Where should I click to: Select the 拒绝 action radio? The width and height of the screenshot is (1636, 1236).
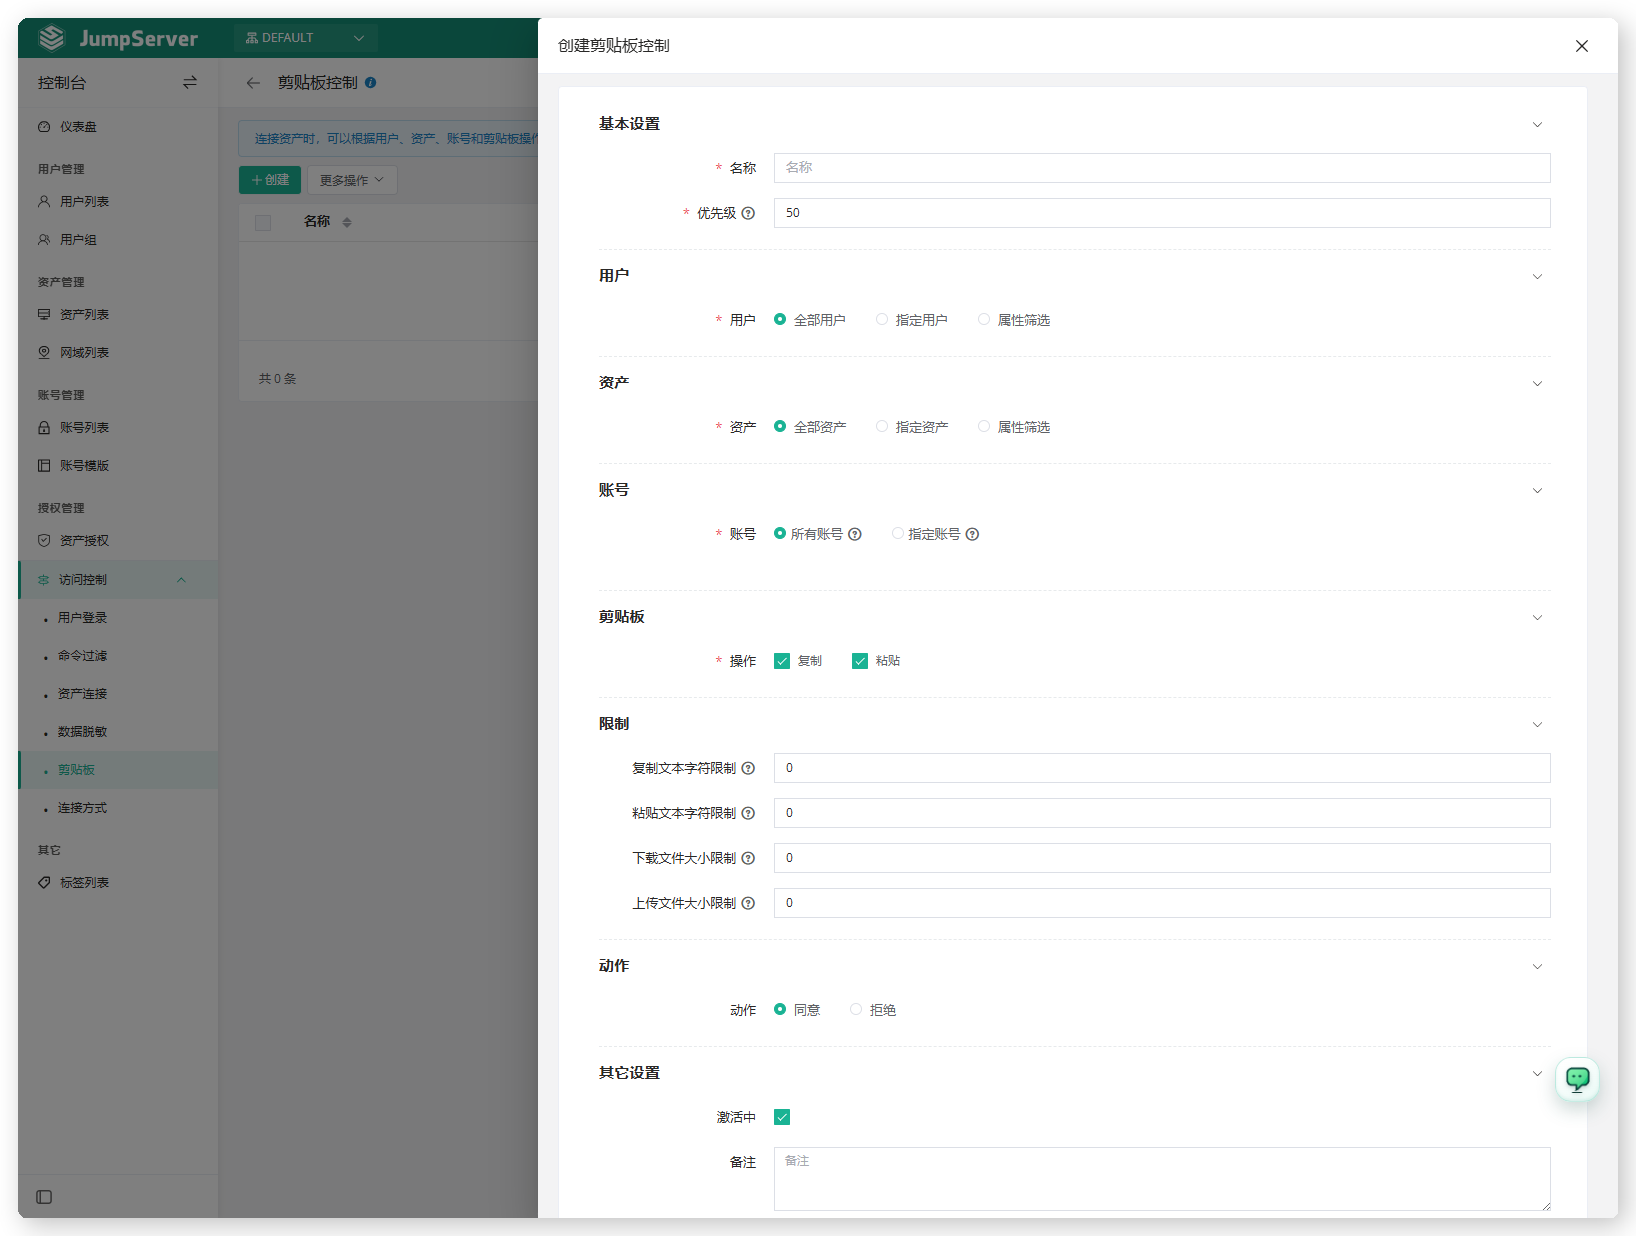(x=872, y=1010)
